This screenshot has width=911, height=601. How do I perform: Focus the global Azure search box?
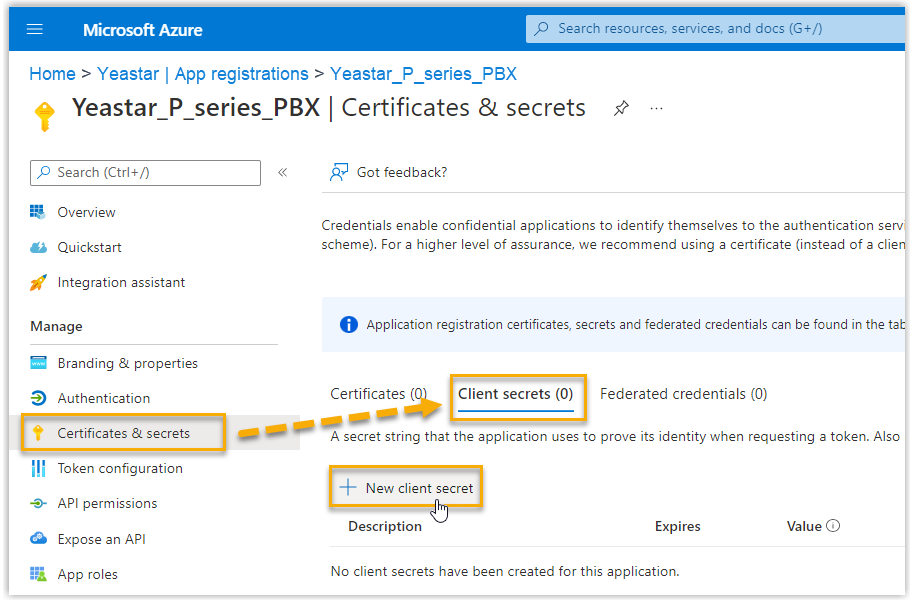coord(715,29)
